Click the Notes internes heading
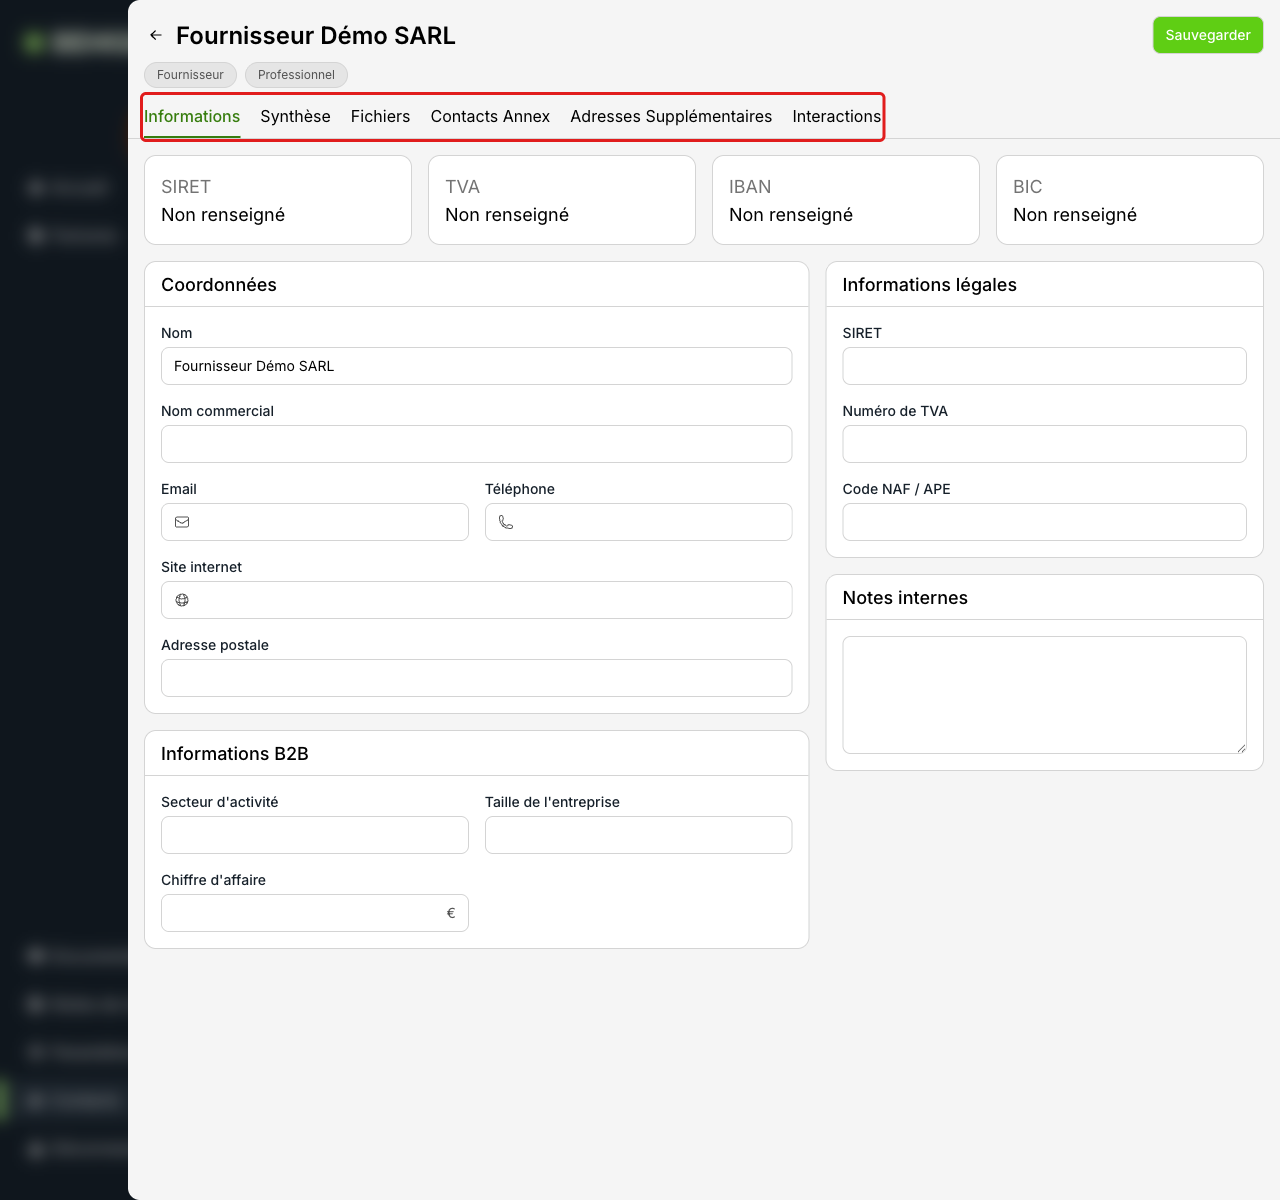Viewport: 1280px width, 1200px height. click(x=905, y=598)
